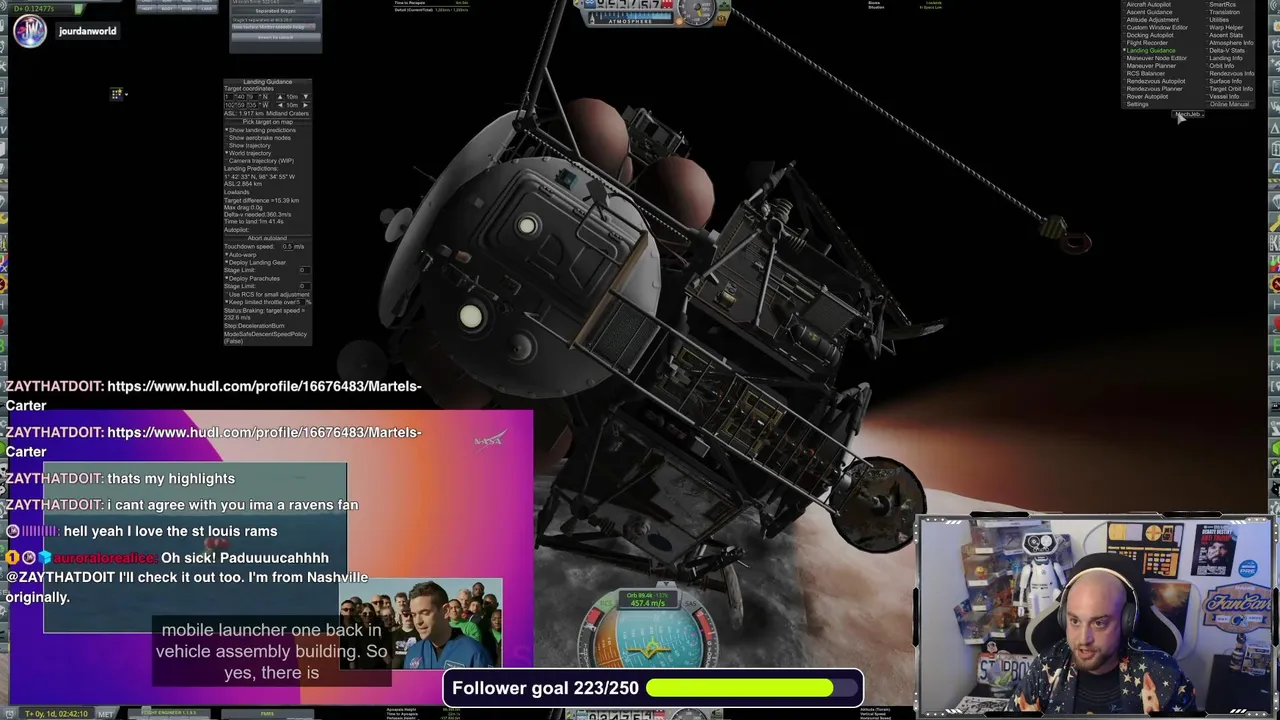Screen dimensions: 1280x720
Task: Click Stage Limit field under Landing Gear
Action: pos(305,270)
